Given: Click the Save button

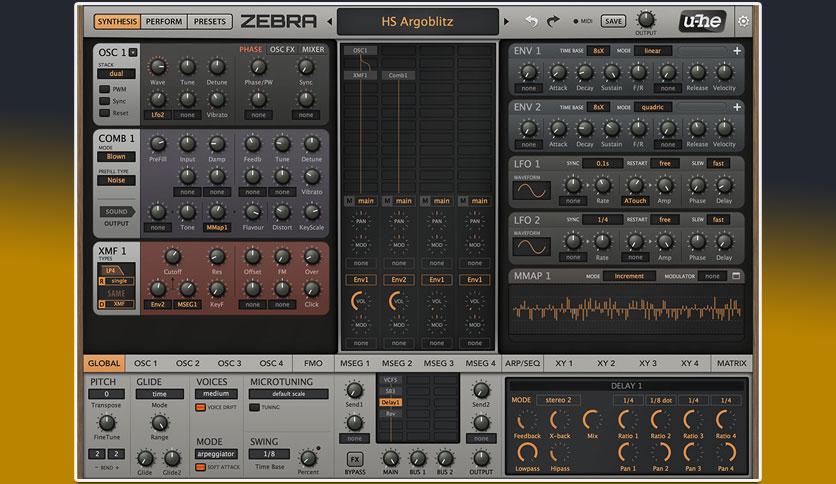Looking at the screenshot, I should pyautogui.click(x=613, y=21).
